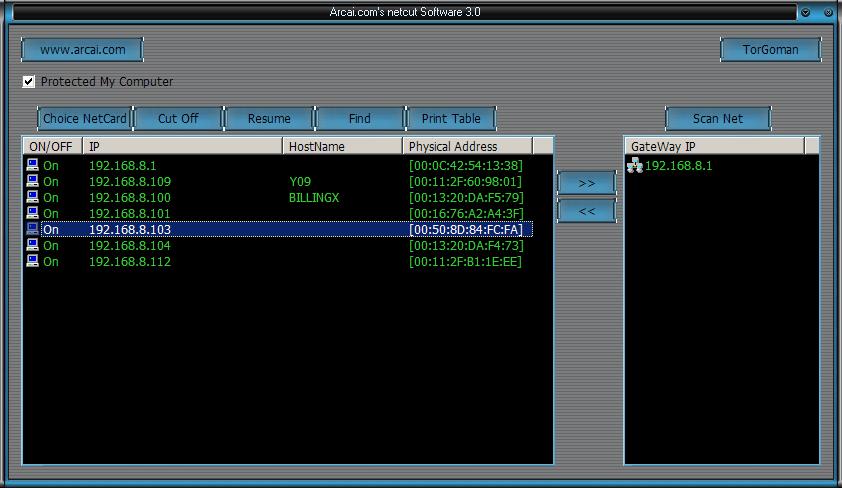Click the Scan Net button
The image size is (842, 488).
pos(718,119)
